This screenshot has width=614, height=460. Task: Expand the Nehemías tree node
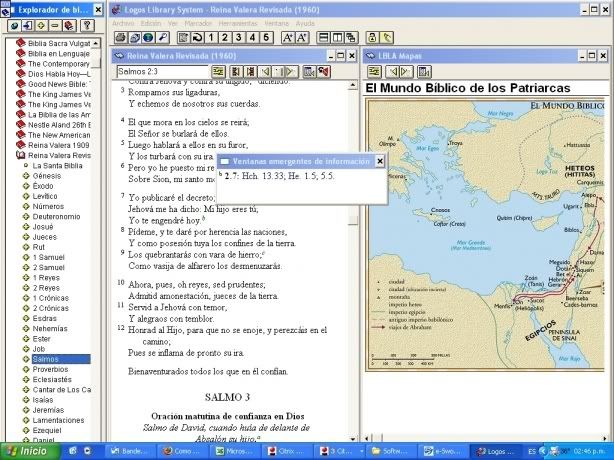pyautogui.click(x=26, y=328)
